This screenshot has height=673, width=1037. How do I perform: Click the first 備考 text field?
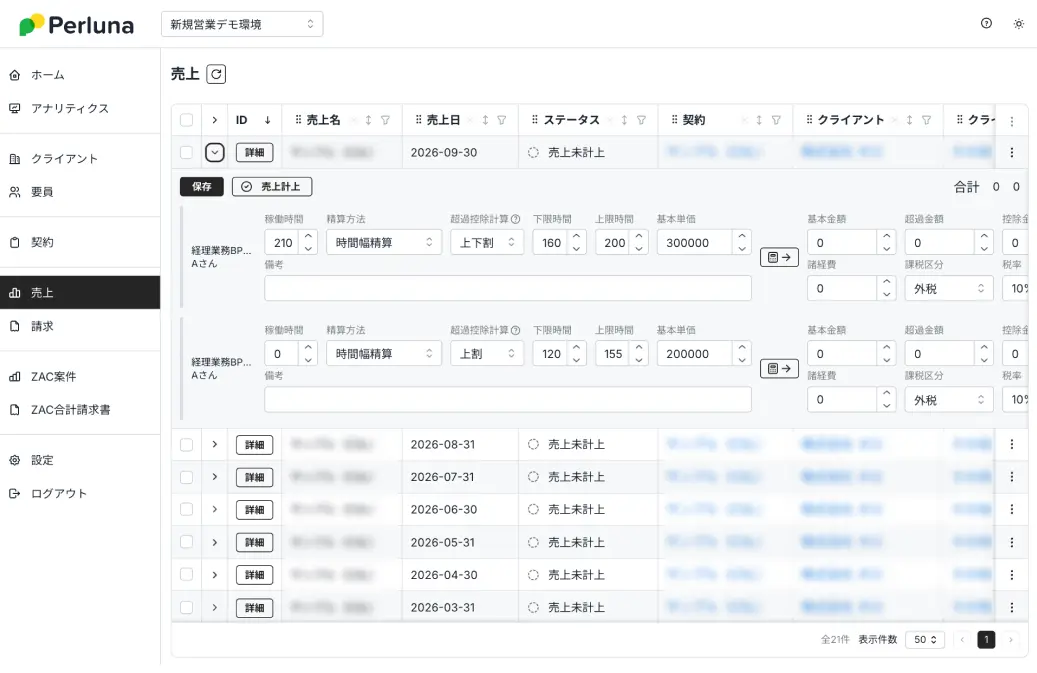(507, 288)
